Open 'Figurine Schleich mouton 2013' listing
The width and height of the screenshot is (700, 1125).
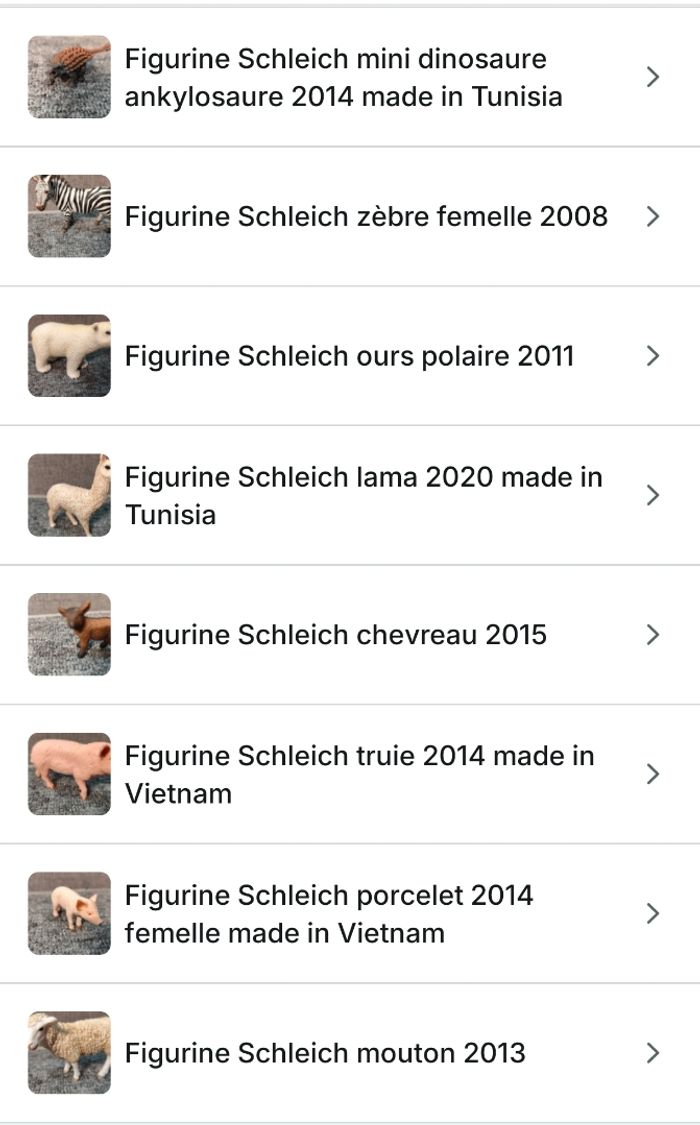pos(325,1052)
